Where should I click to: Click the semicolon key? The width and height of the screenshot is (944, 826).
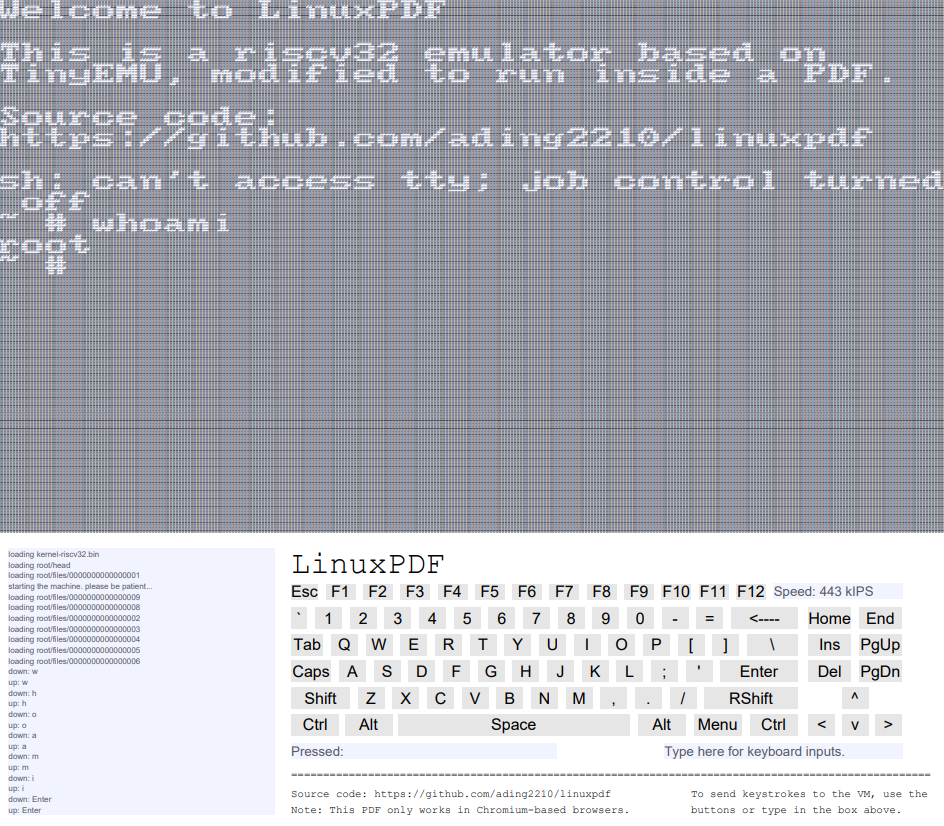(x=664, y=671)
